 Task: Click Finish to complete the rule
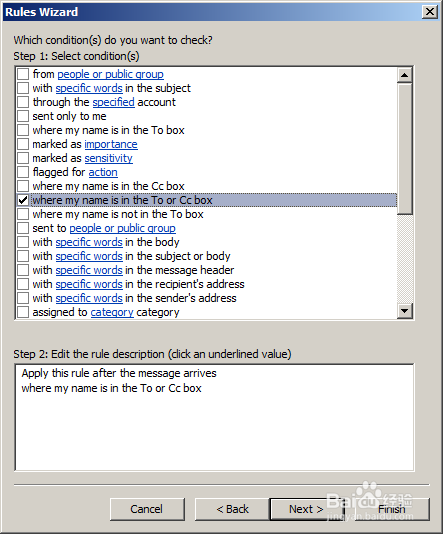click(392, 509)
